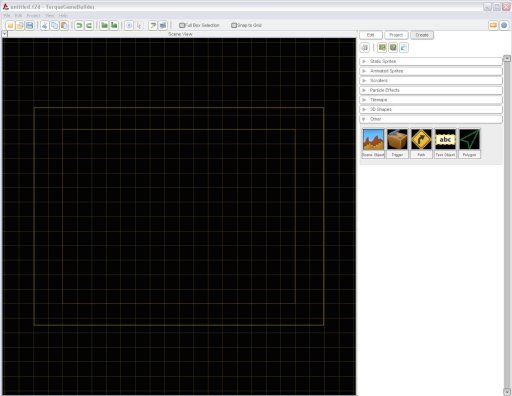This screenshot has height=396, width=512.
Task: Open the Edit menu in the menu bar
Action: [x=18, y=16]
